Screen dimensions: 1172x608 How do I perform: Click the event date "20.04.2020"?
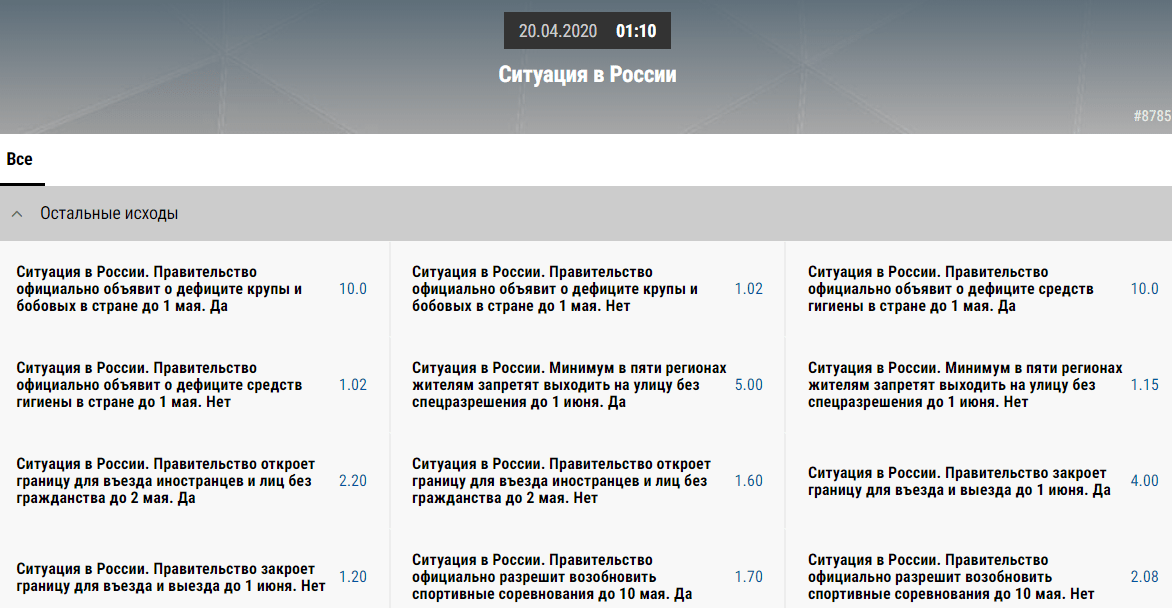(x=558, y=31)
